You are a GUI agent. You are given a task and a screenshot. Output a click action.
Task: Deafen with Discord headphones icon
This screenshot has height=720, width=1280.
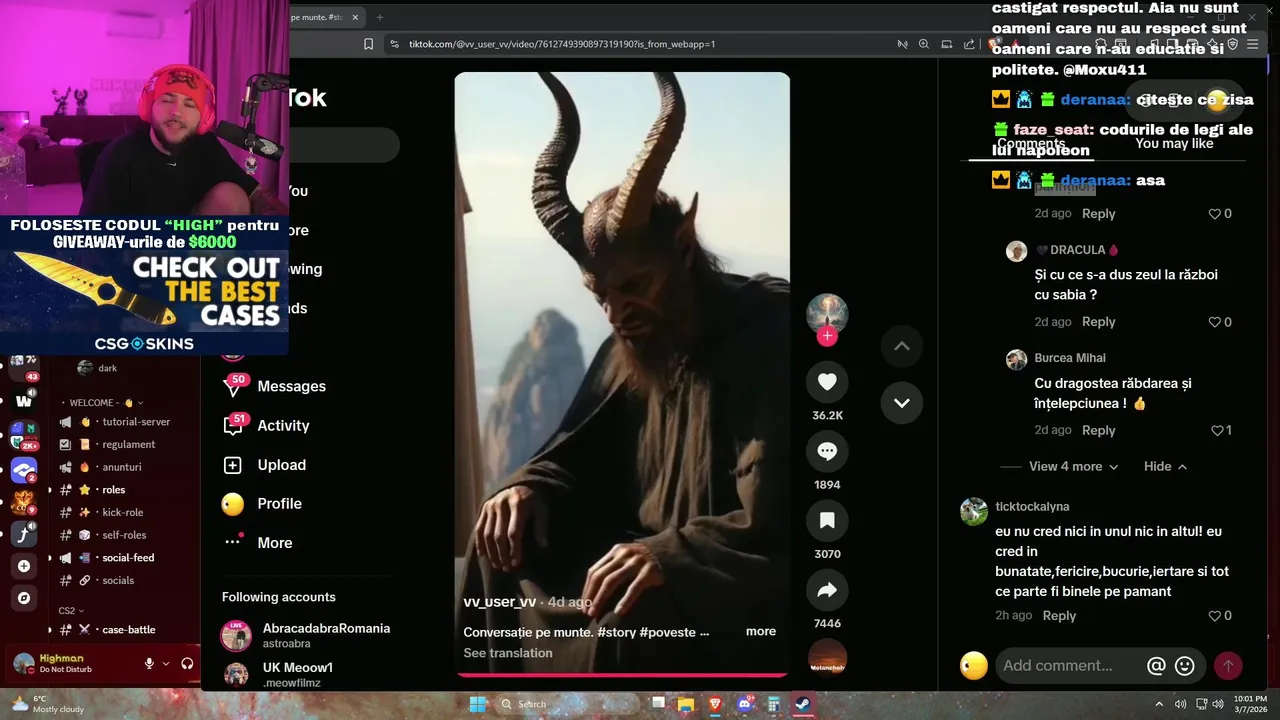pyautogui.click(x=187, y=663)
